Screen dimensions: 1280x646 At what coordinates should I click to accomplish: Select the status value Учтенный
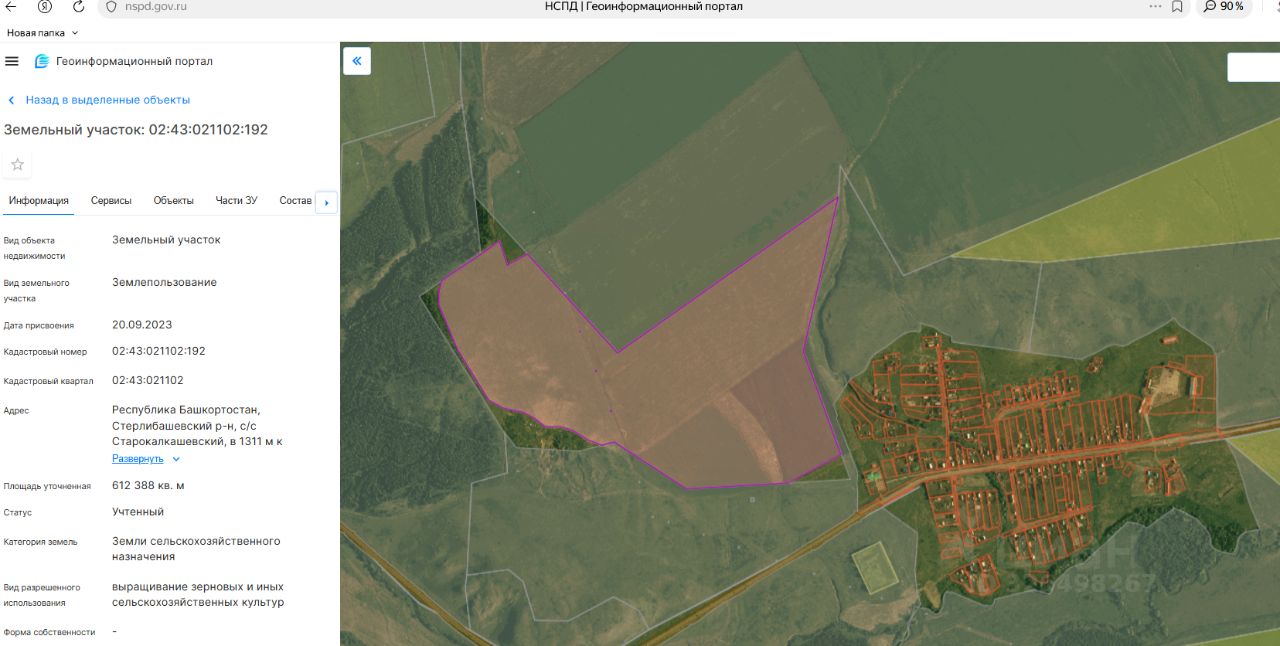138,512
